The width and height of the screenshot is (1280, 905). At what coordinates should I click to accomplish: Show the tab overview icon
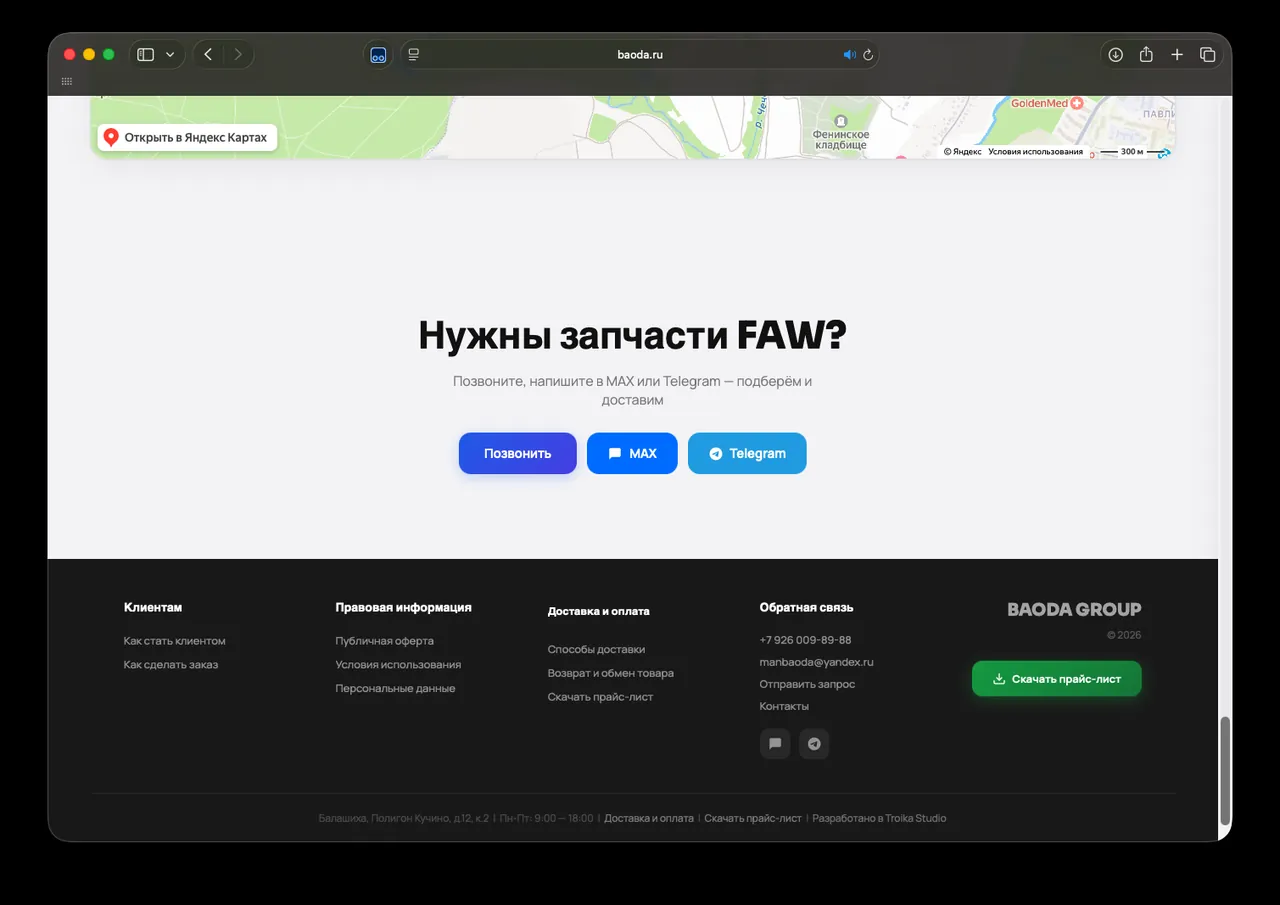click(1207, 54)
